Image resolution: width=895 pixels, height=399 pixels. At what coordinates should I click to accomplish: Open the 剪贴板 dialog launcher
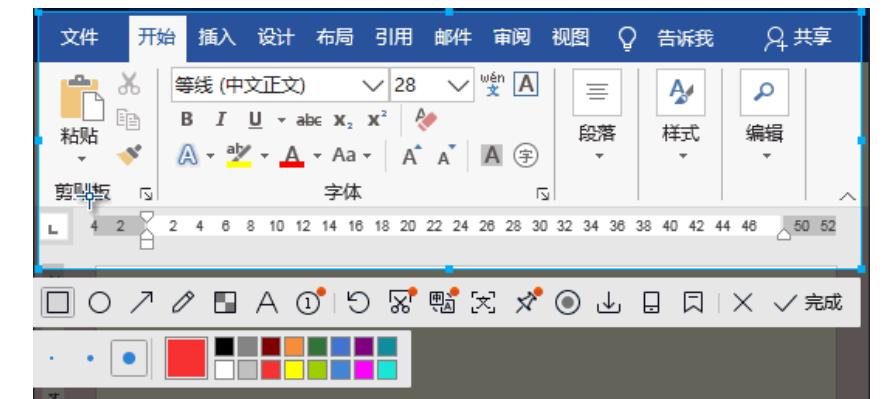click(x=146, y=195)
